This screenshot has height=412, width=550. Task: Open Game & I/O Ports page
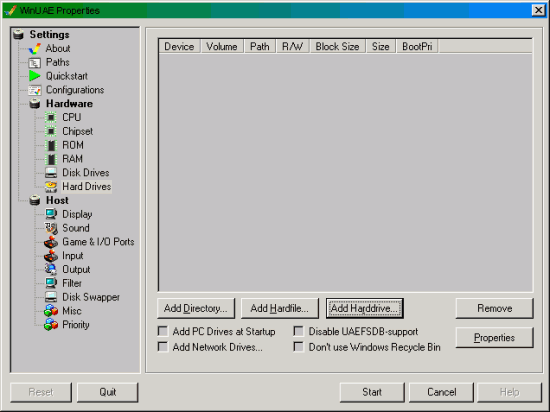click(x=98, y=242)
